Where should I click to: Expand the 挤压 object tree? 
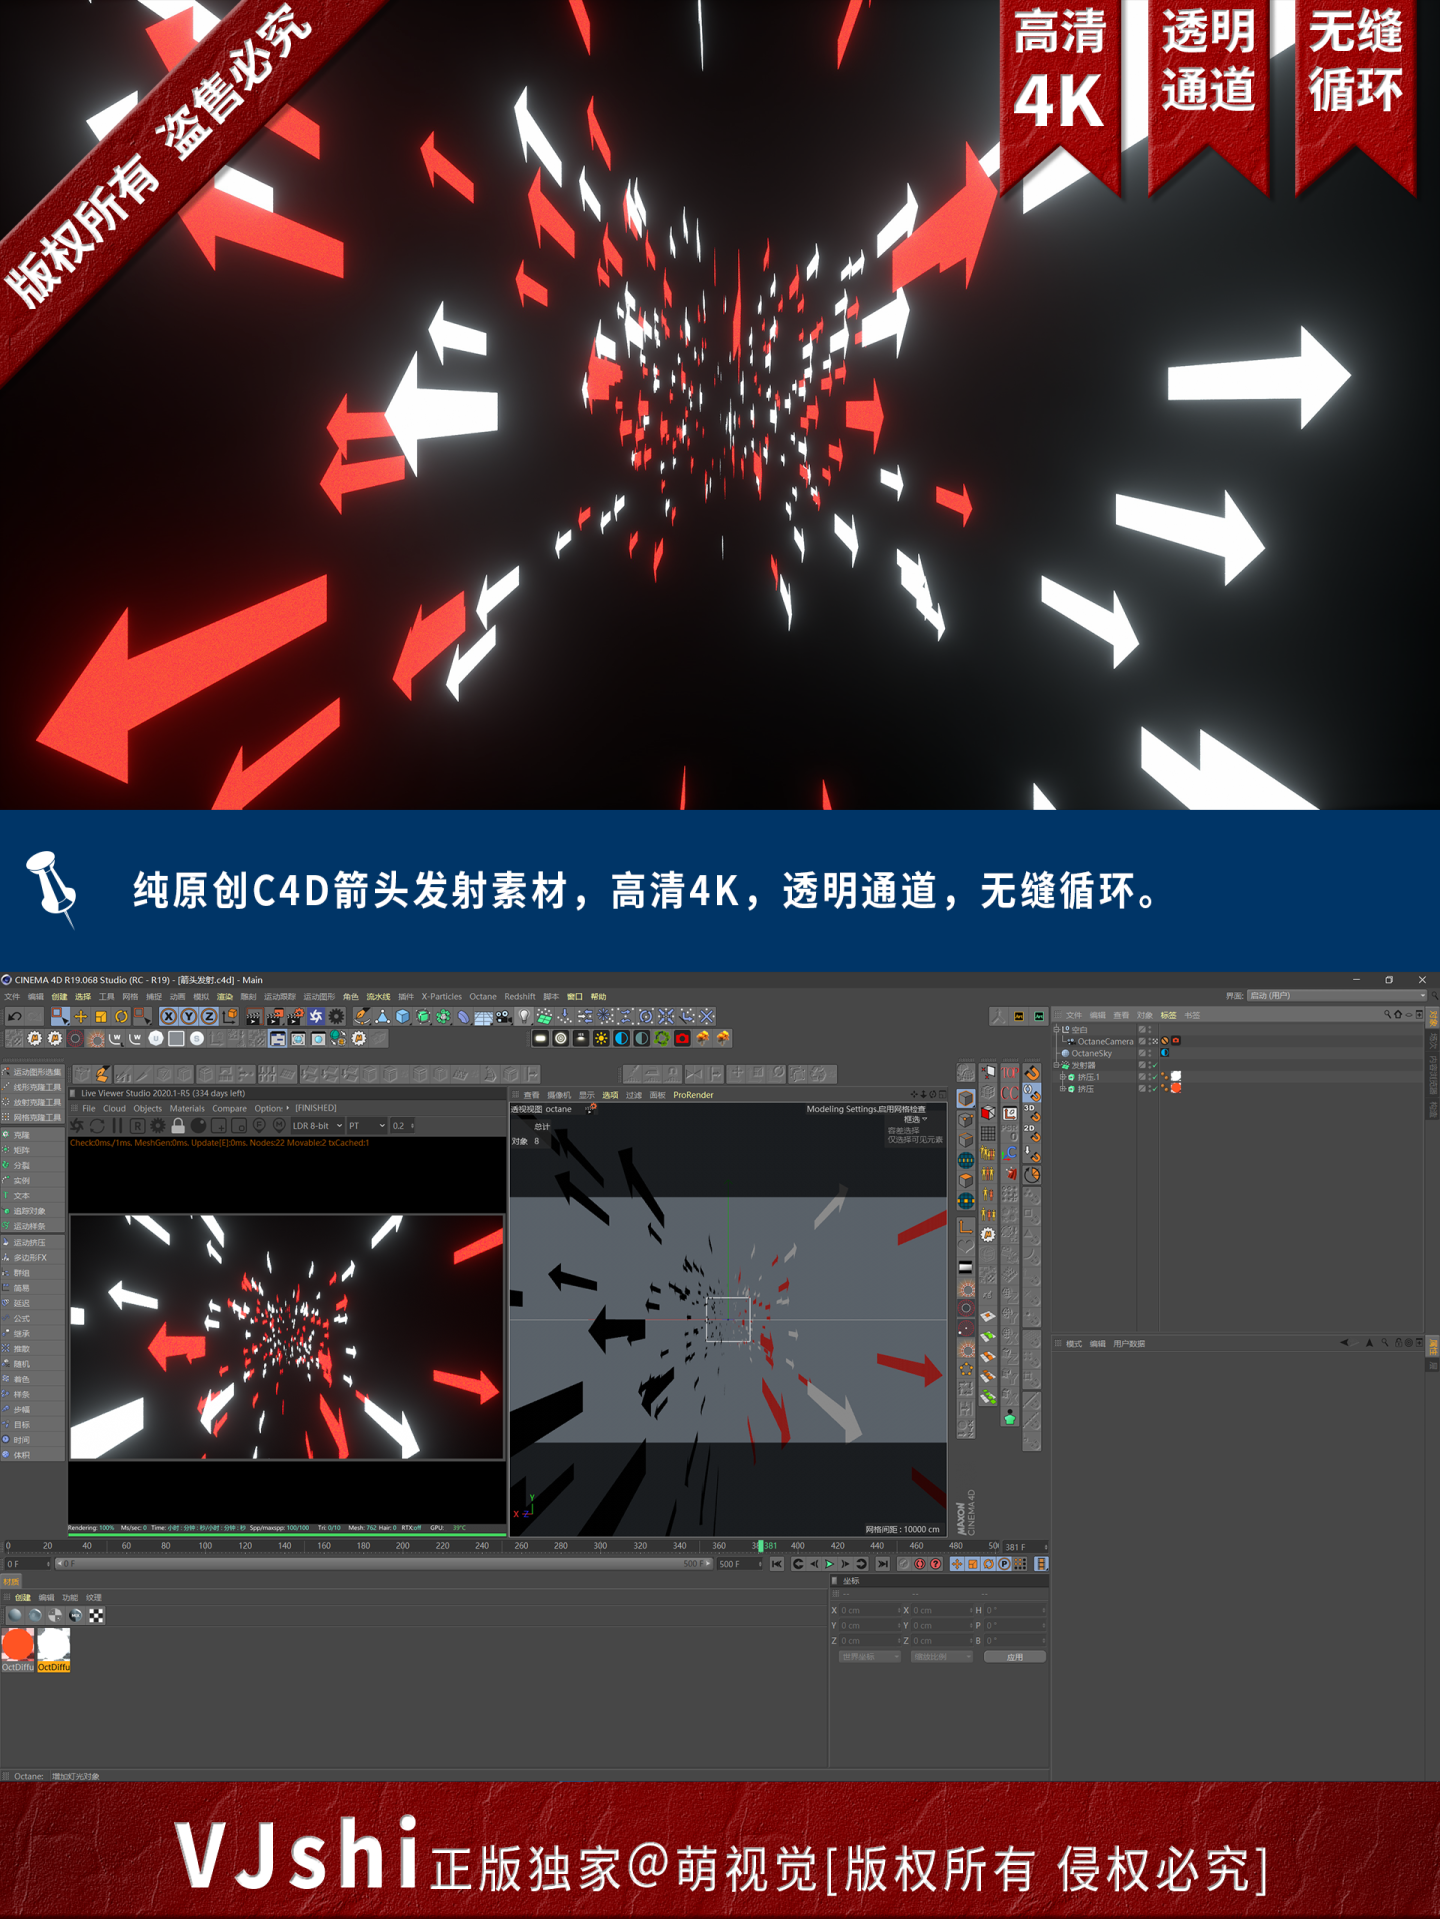pyautogui.click(x=1062, y=1089)
